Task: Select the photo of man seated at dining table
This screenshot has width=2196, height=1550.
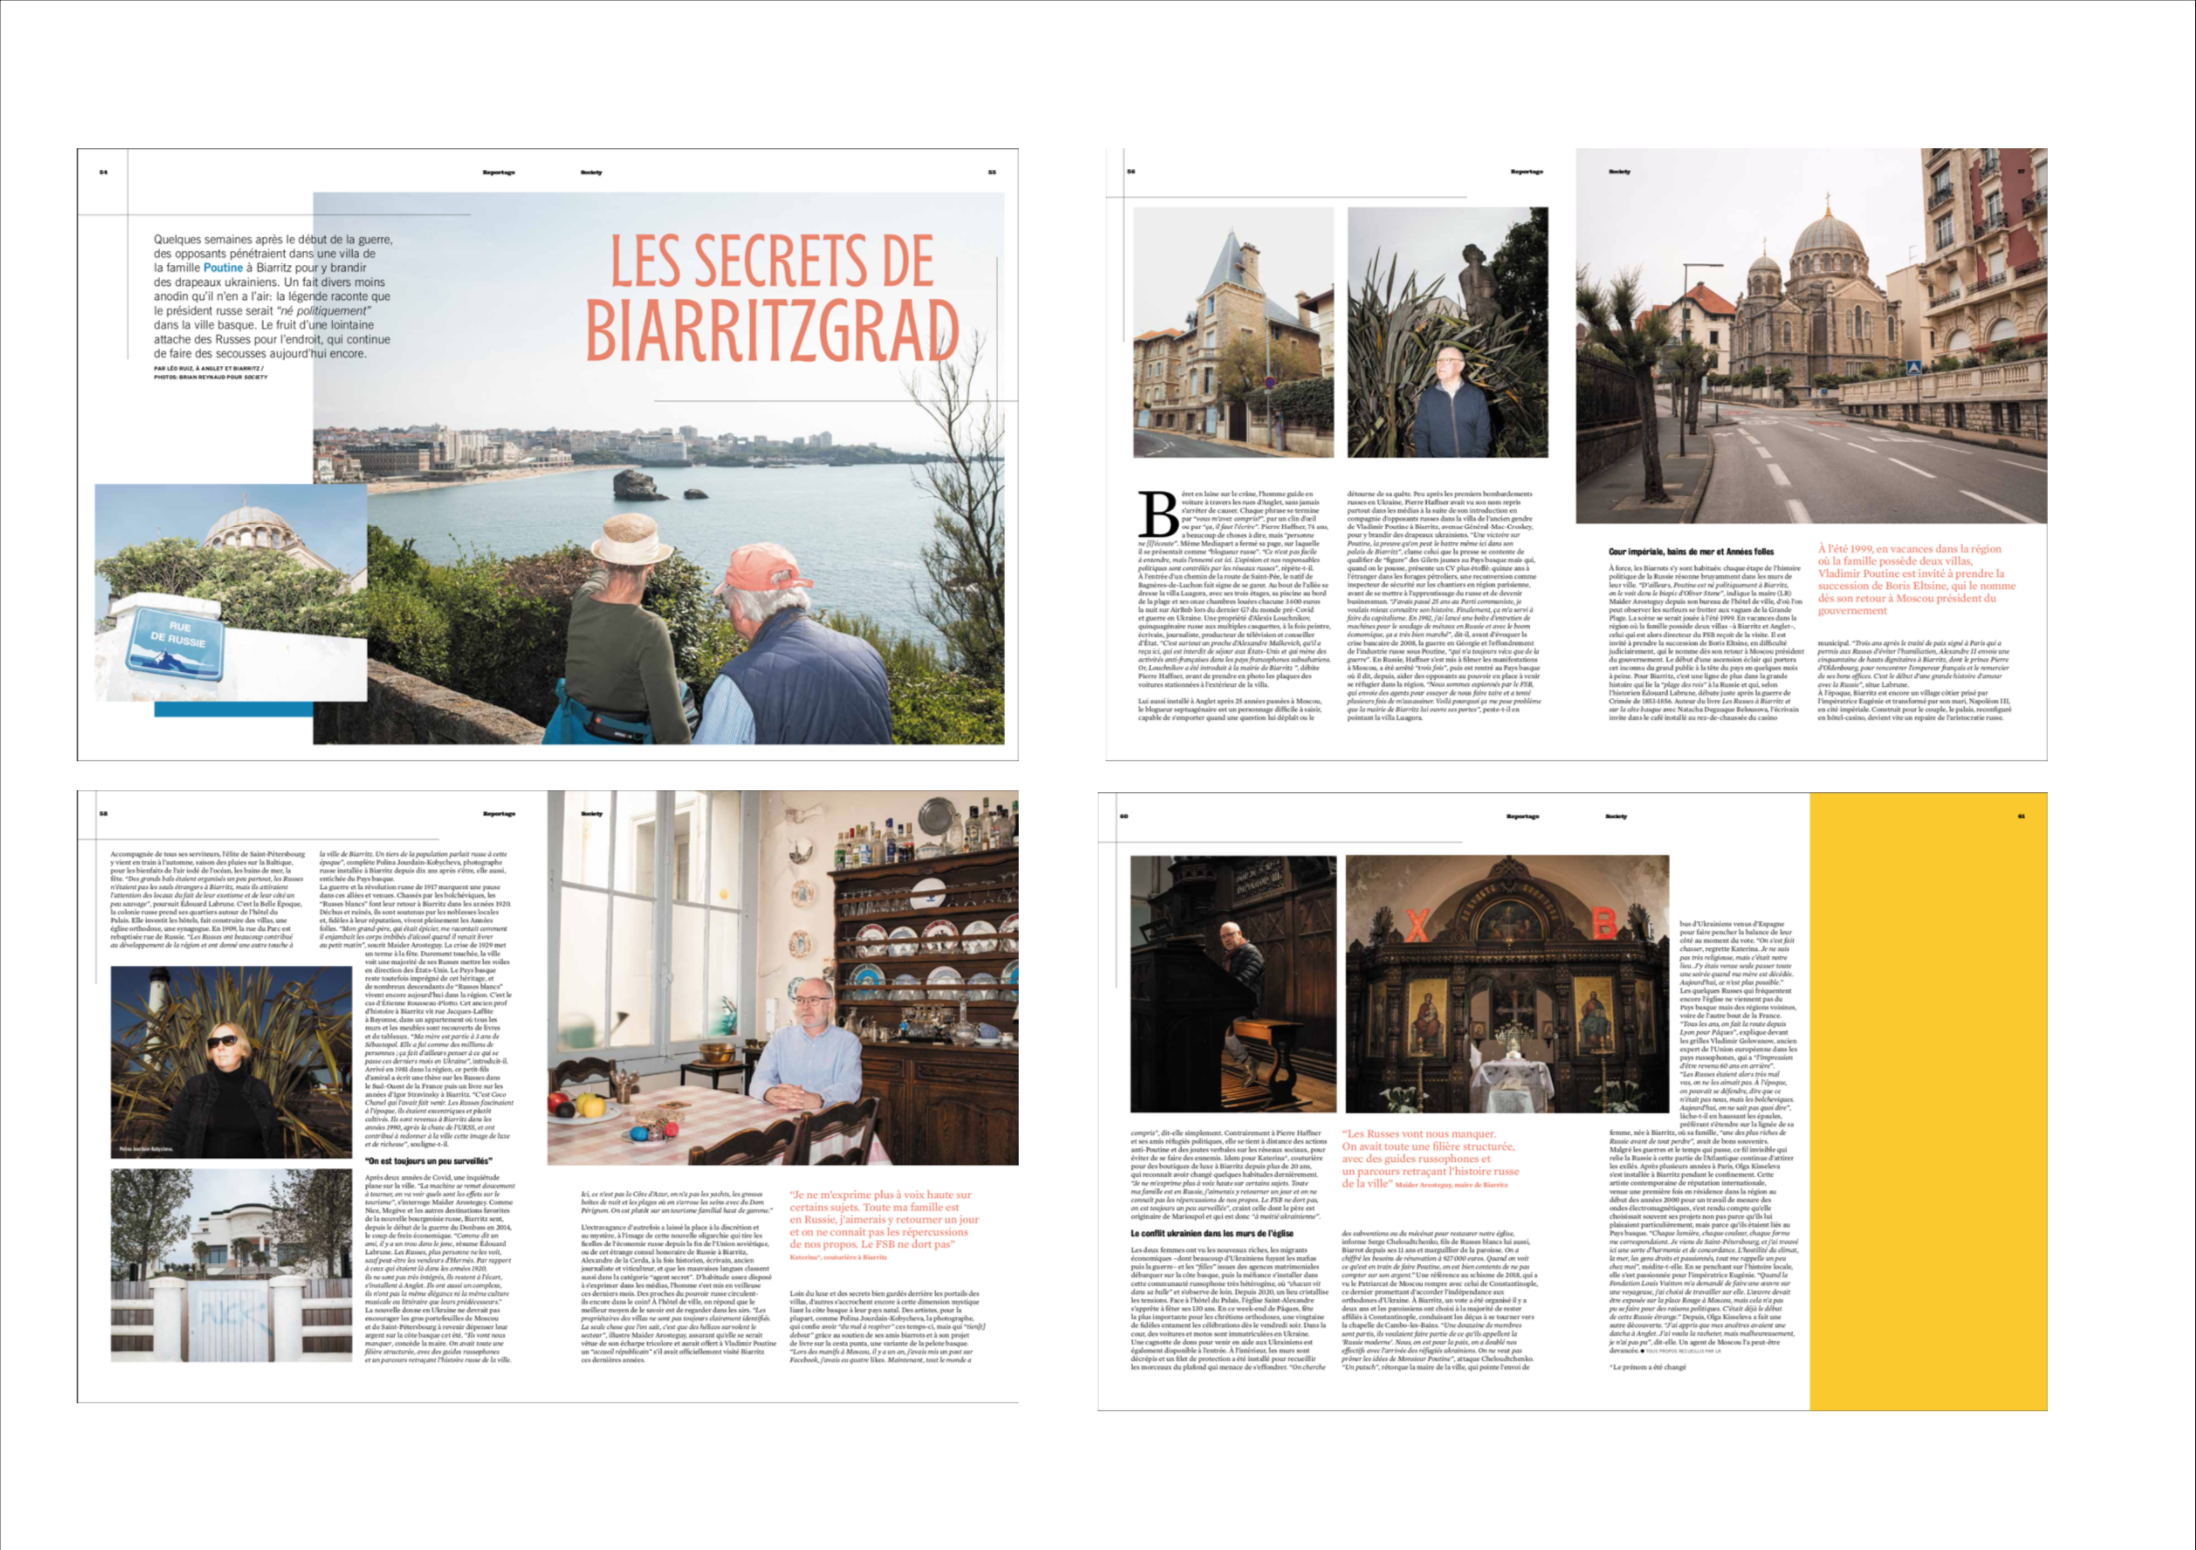Action: (783, 978)
